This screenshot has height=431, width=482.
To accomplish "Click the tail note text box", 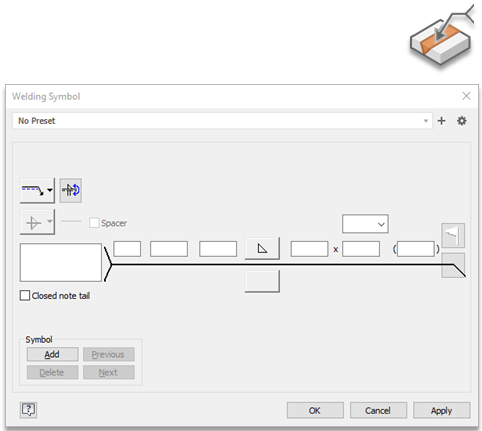I will click(x=61, y=262).
